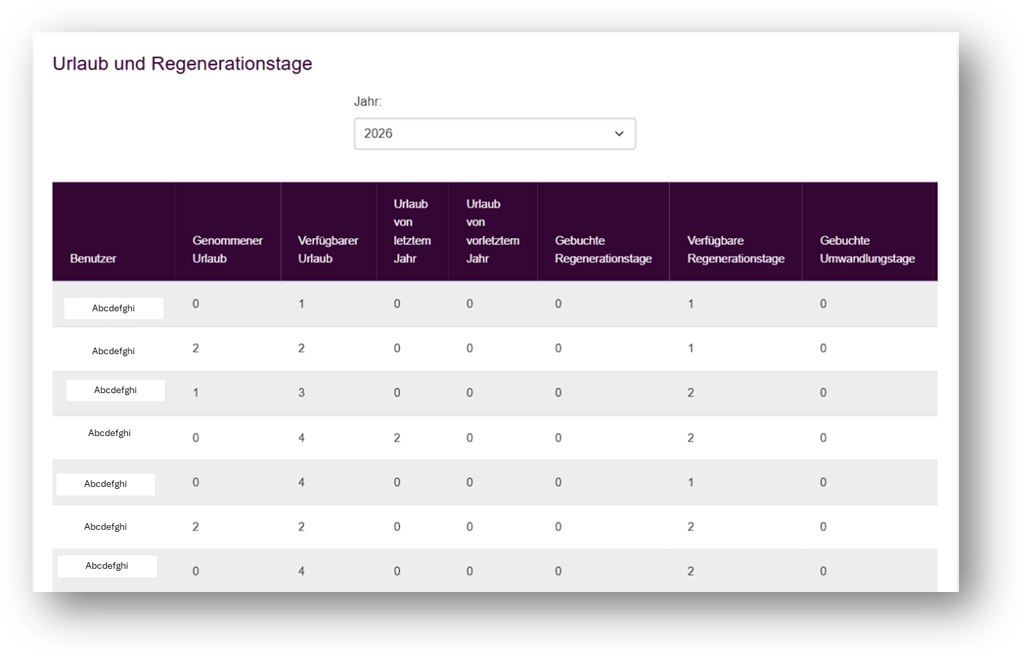The width and height of the screenshot is (1024, 657).
Task: Click the Abcdefghi button in the last row
Action: click(x=107, y=565)
